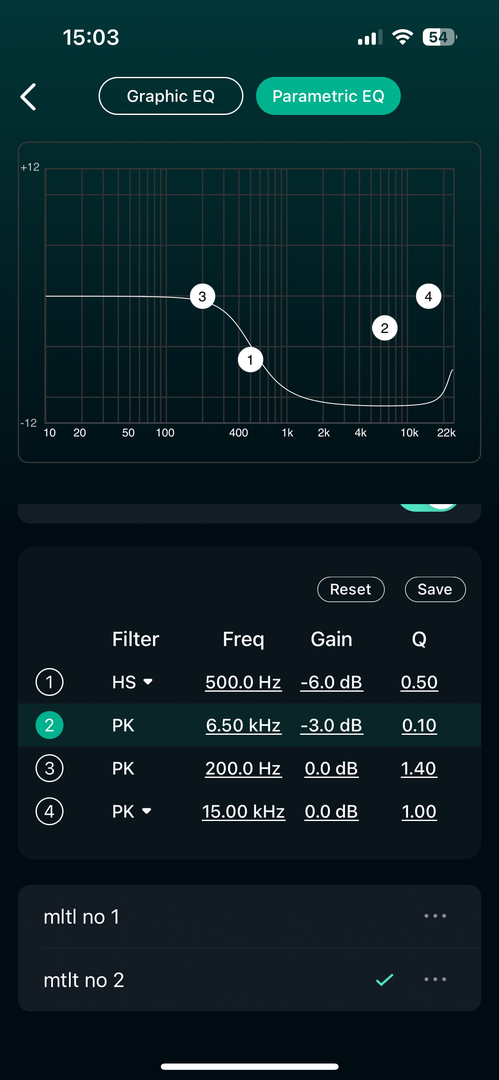Select band node 4 on the EQ graph
The image size is (499, 1080).
coord(429,297)
